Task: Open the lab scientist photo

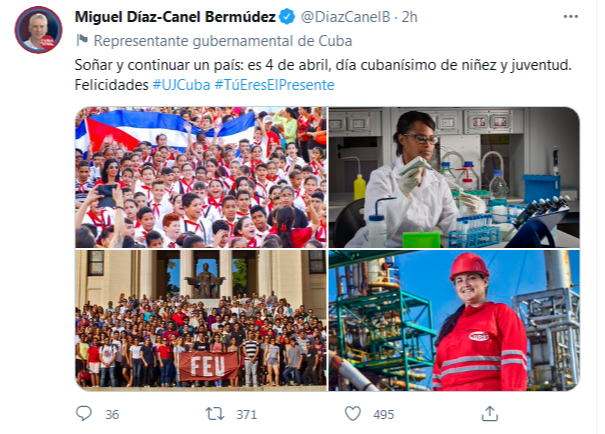Action: click(454, 177)
